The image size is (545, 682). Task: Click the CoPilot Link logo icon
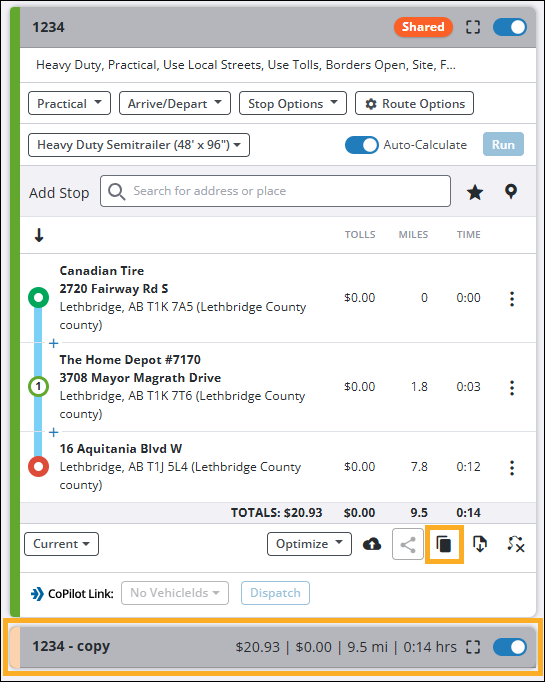37,594
